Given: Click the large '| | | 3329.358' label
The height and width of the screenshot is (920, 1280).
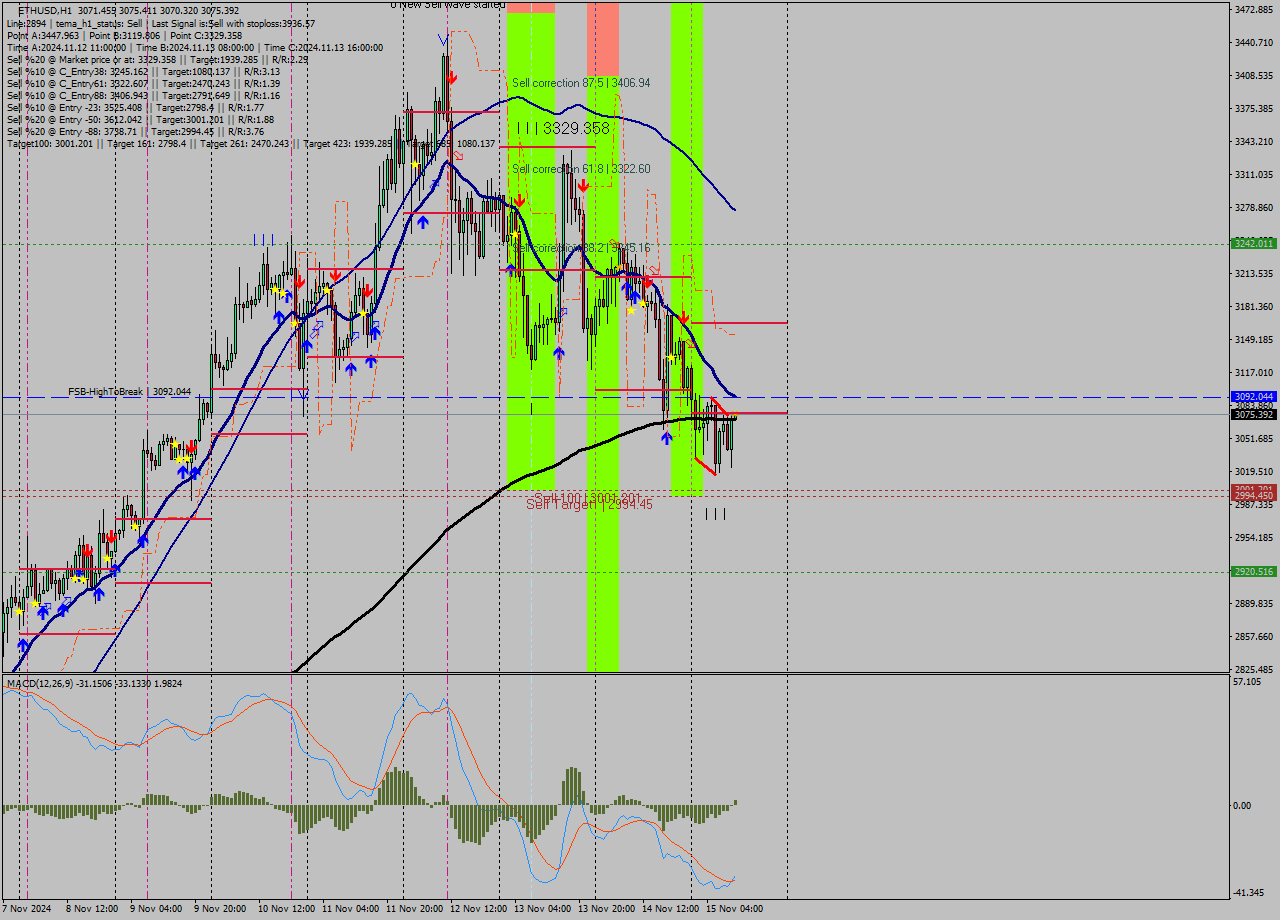Looking at the screenshot, I should tap(564, 128).
